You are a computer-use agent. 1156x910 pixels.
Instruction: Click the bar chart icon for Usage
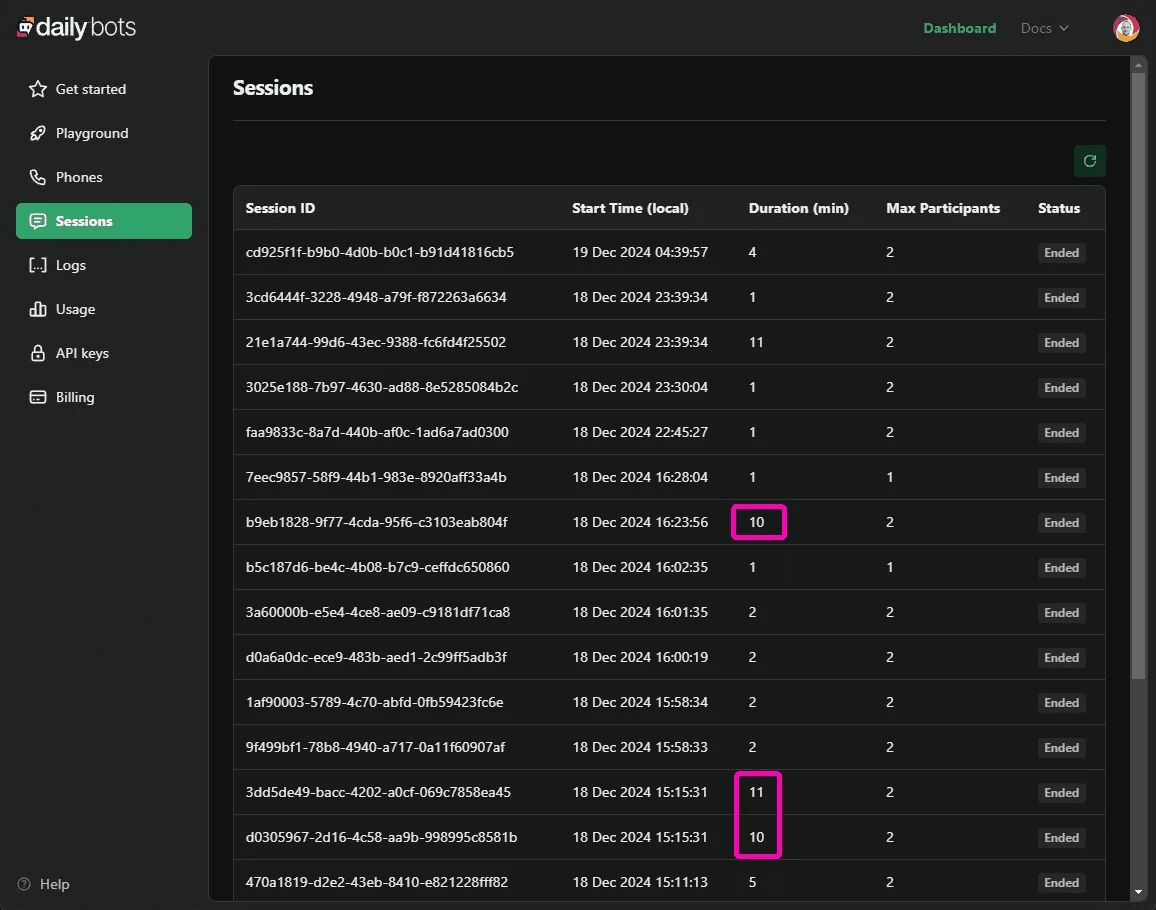tap(38, 309)
